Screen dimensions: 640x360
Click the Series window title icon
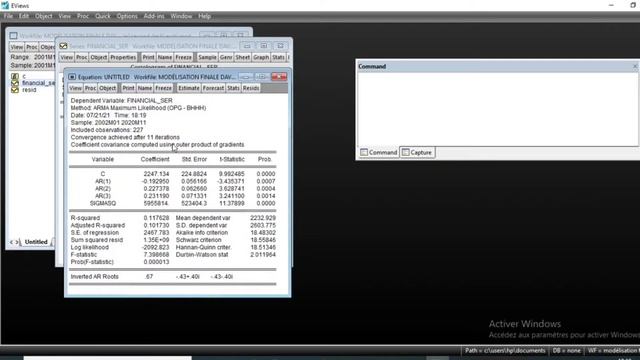click(x=63, y=46)
